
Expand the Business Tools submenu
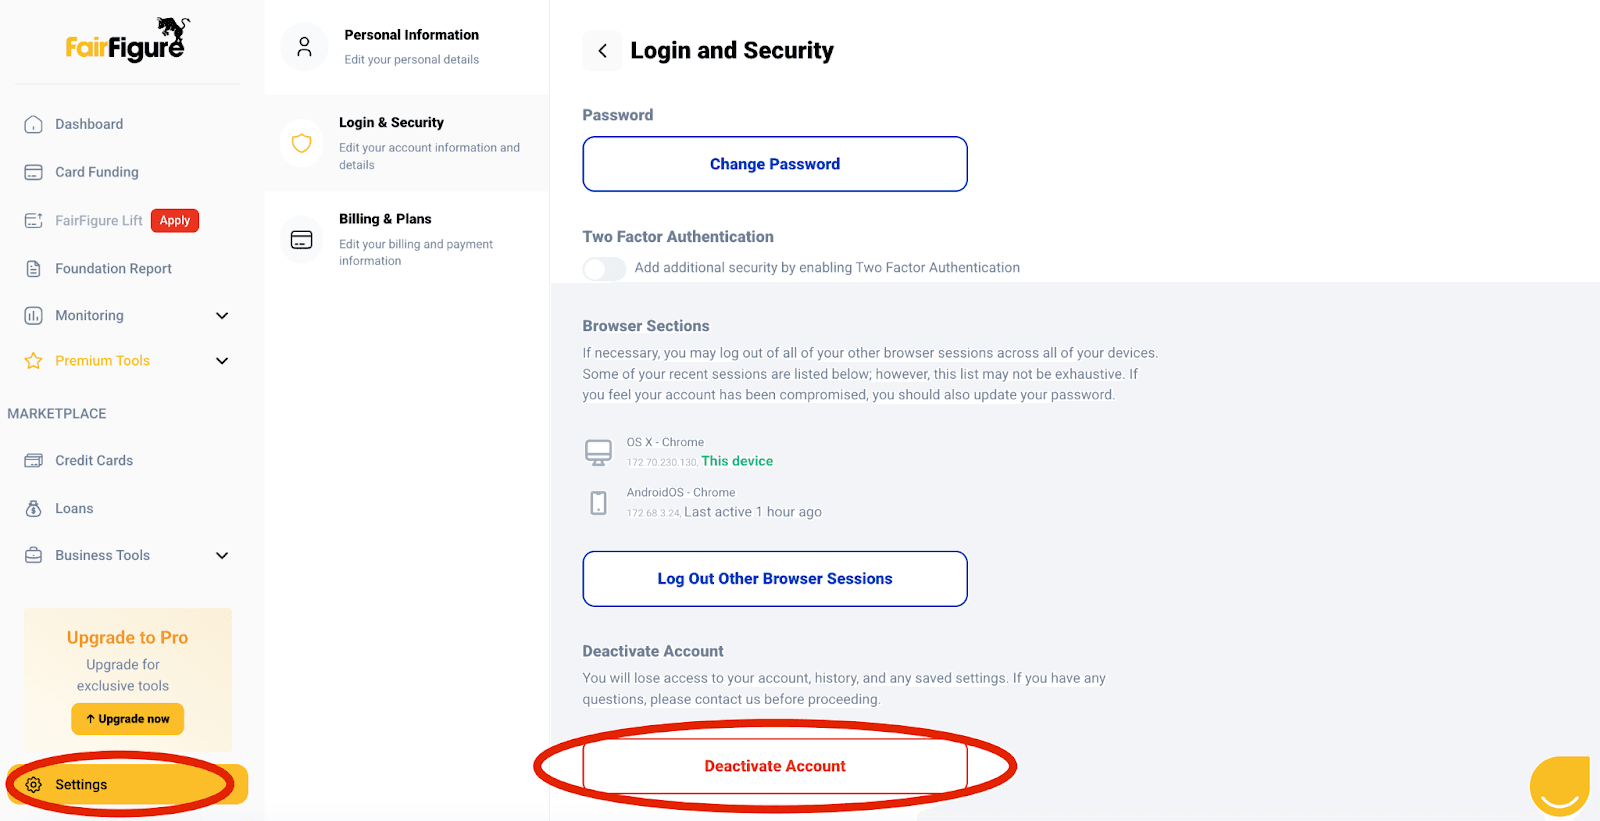222,556
